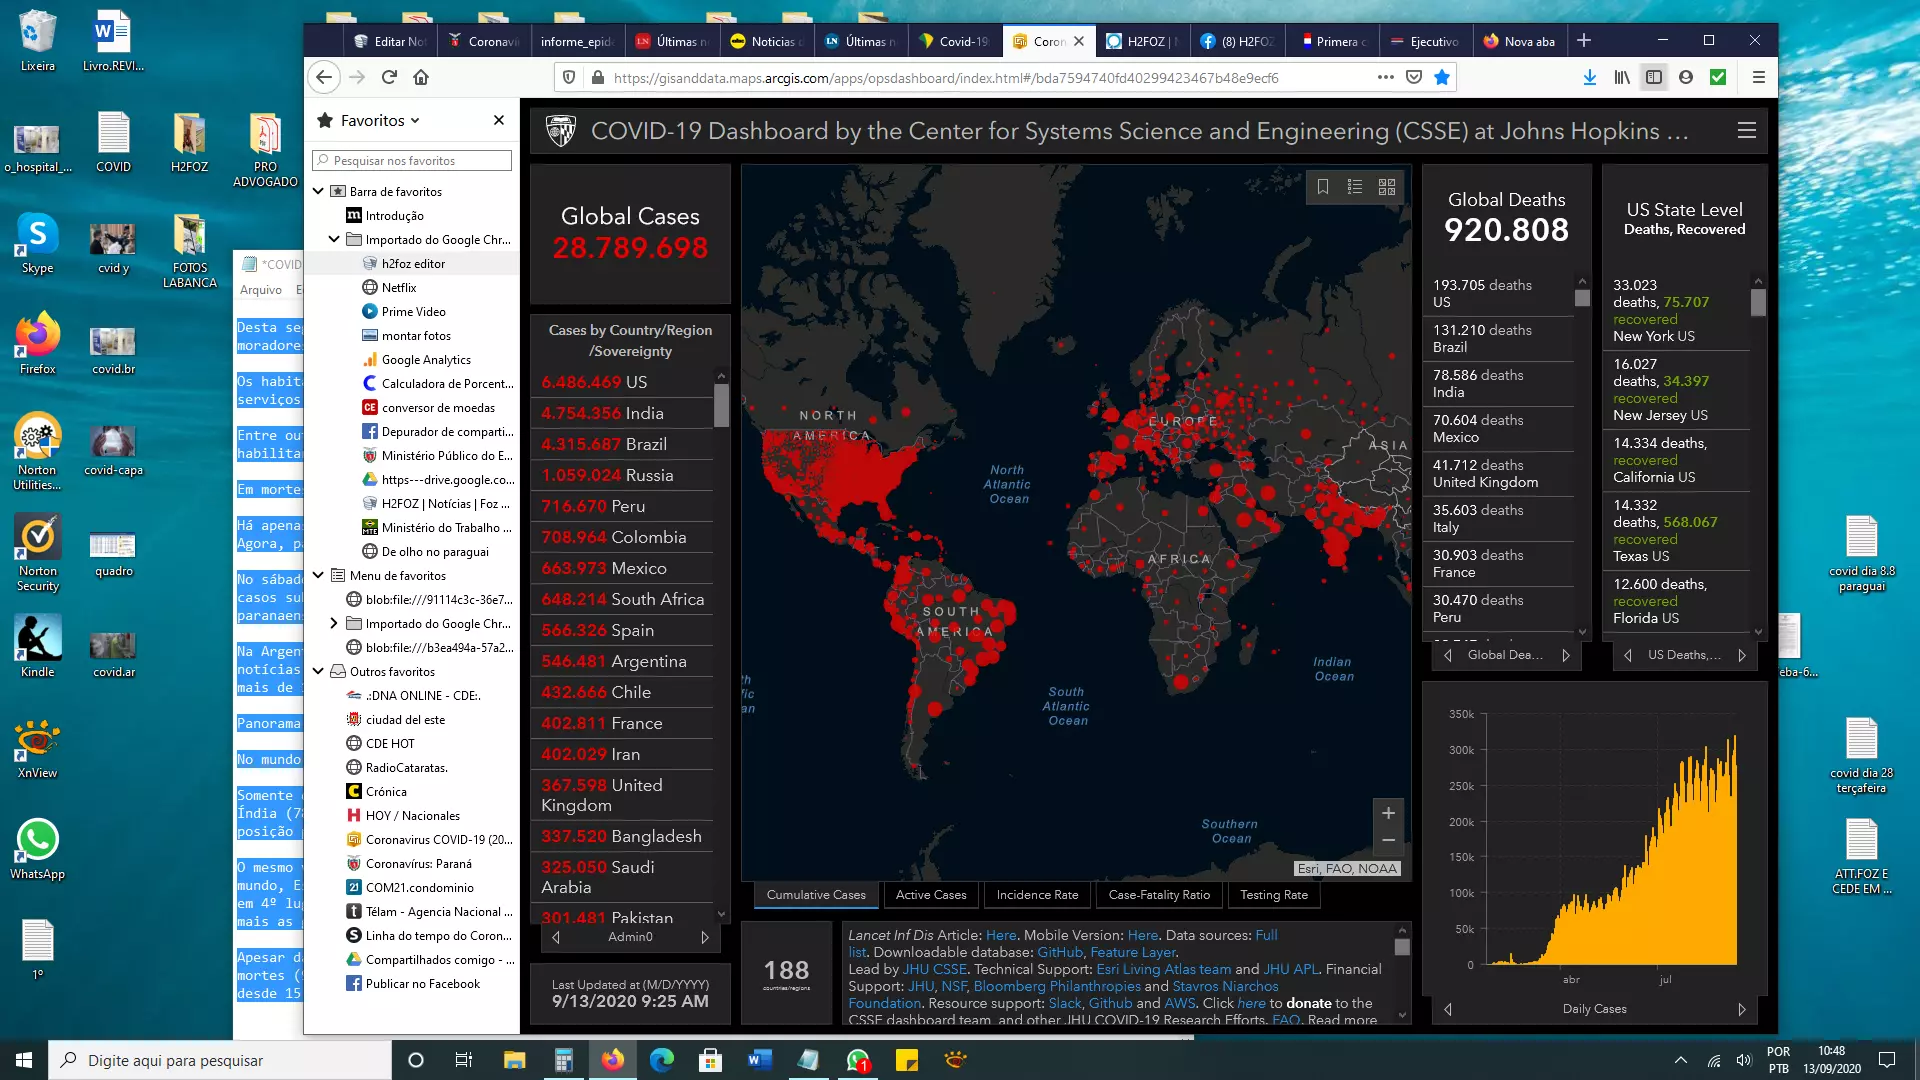The height and width of the screenshot is (1080, 1920).
Task: Click the dashboard hamburger menu icon
Action: [1747, 131]
